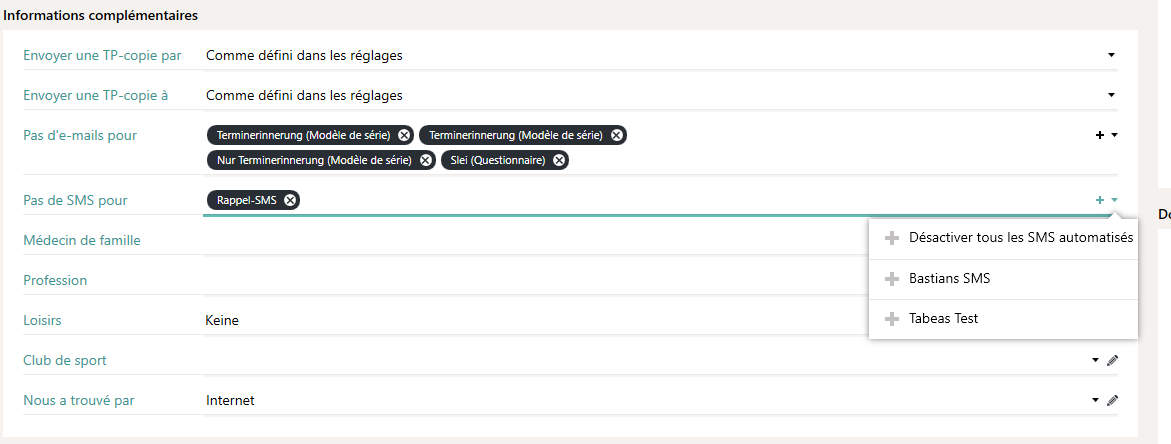This screenshot has height=444, width=1171.
Task: Remove the Nur Terminerinnerung tag
Action: tap(426, 160)
